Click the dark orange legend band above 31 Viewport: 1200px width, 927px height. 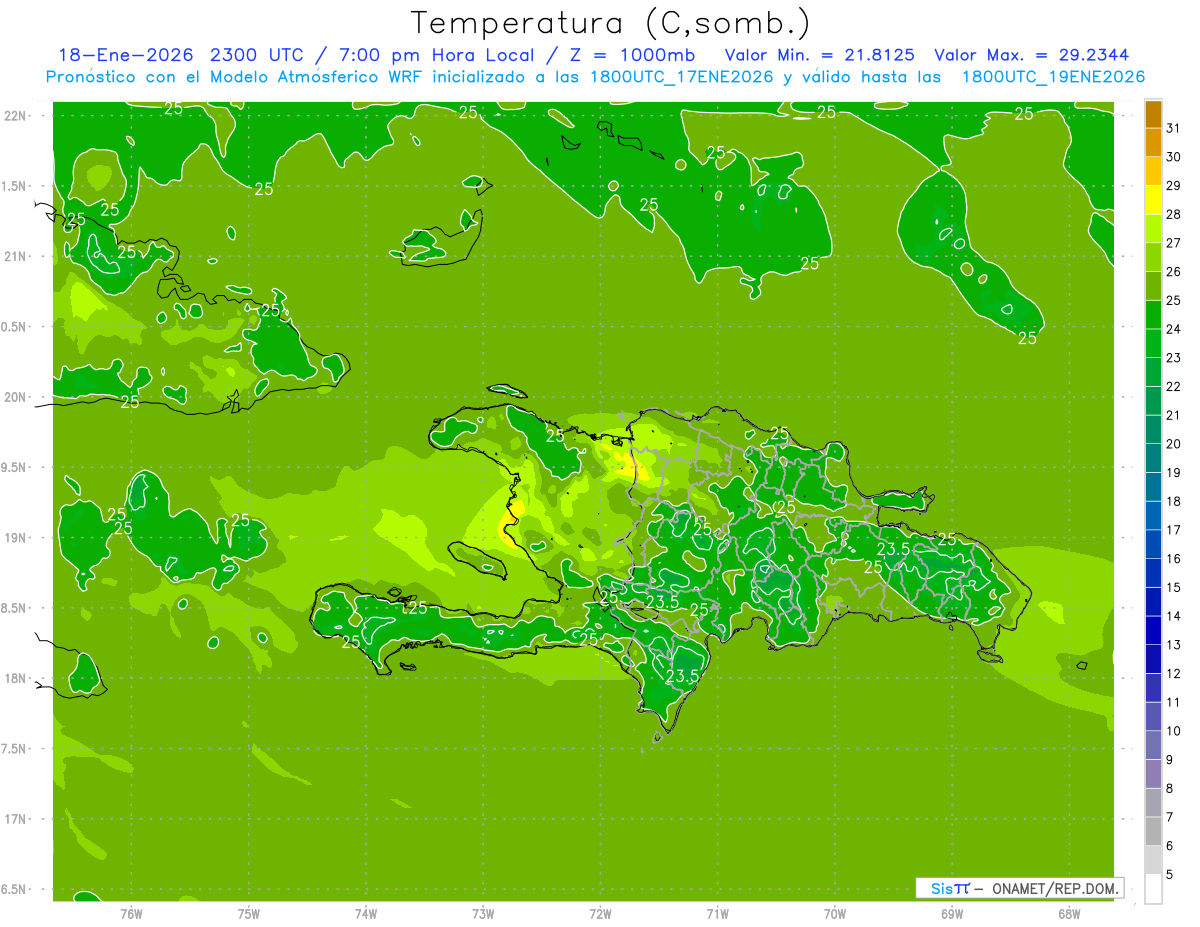tap(1153, 114)
